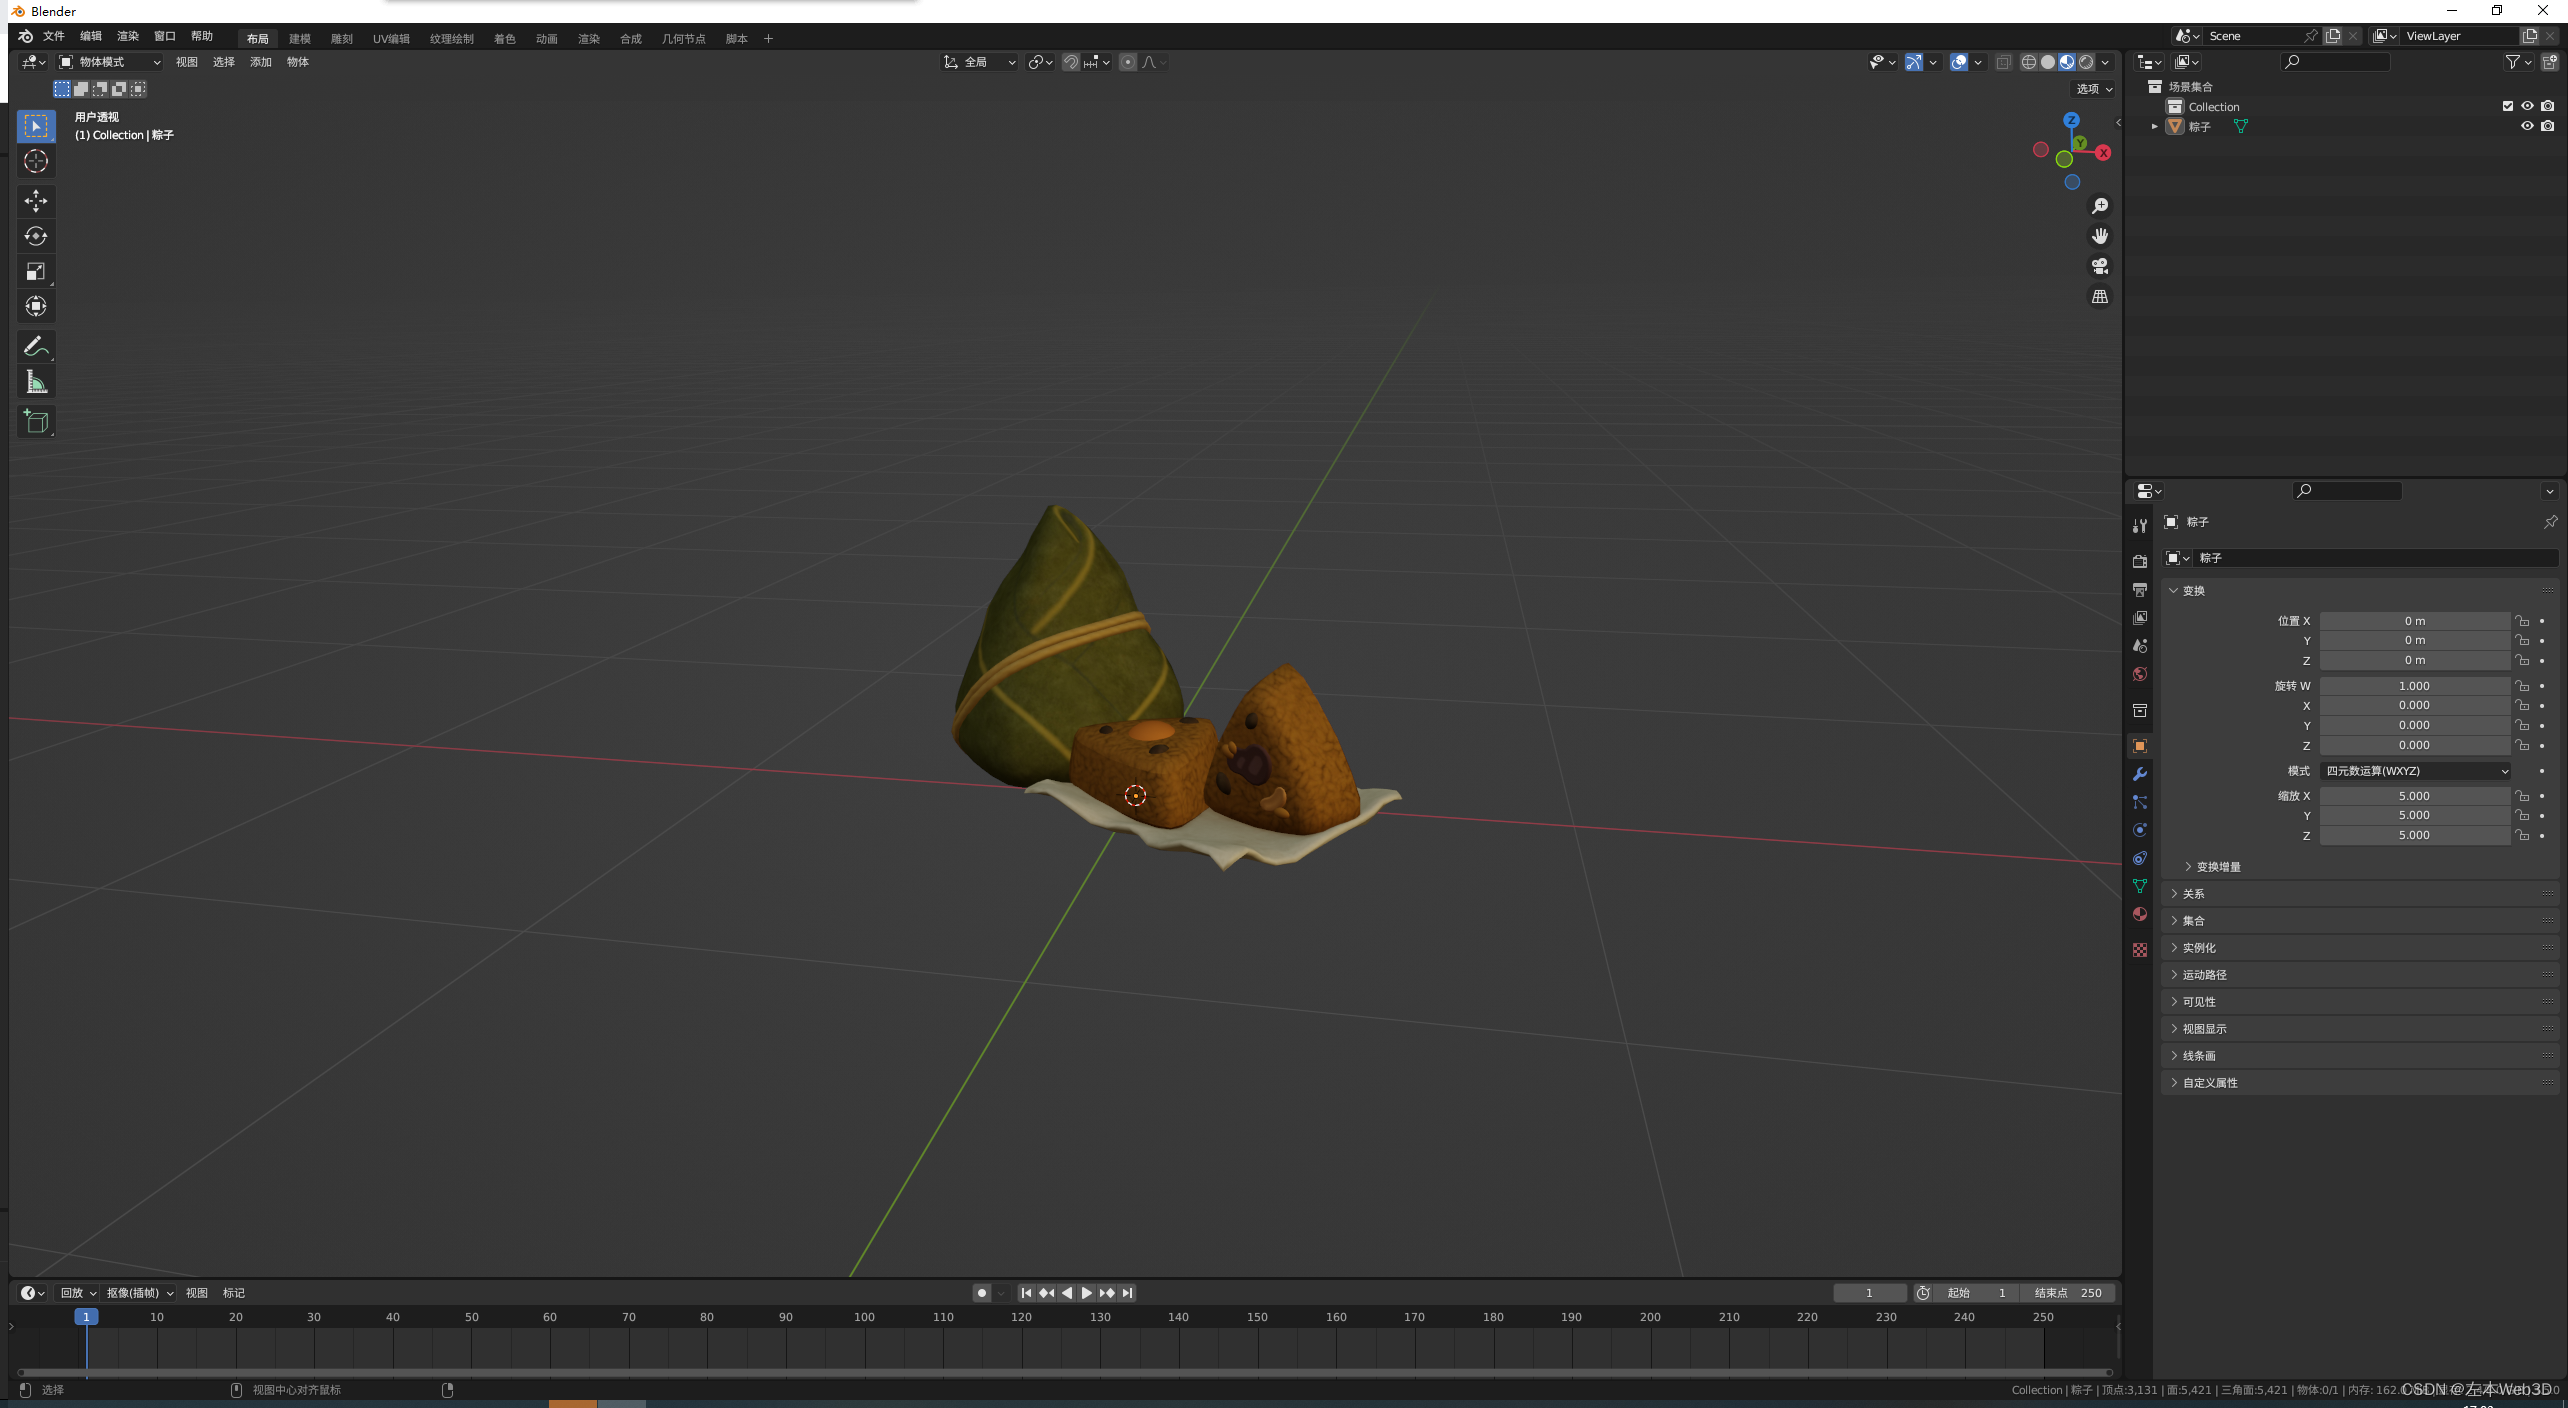This screenshot has width=2568, height=1408.
Task: Switch to the UV编辑 workspace tab
Action: point(391,38)
